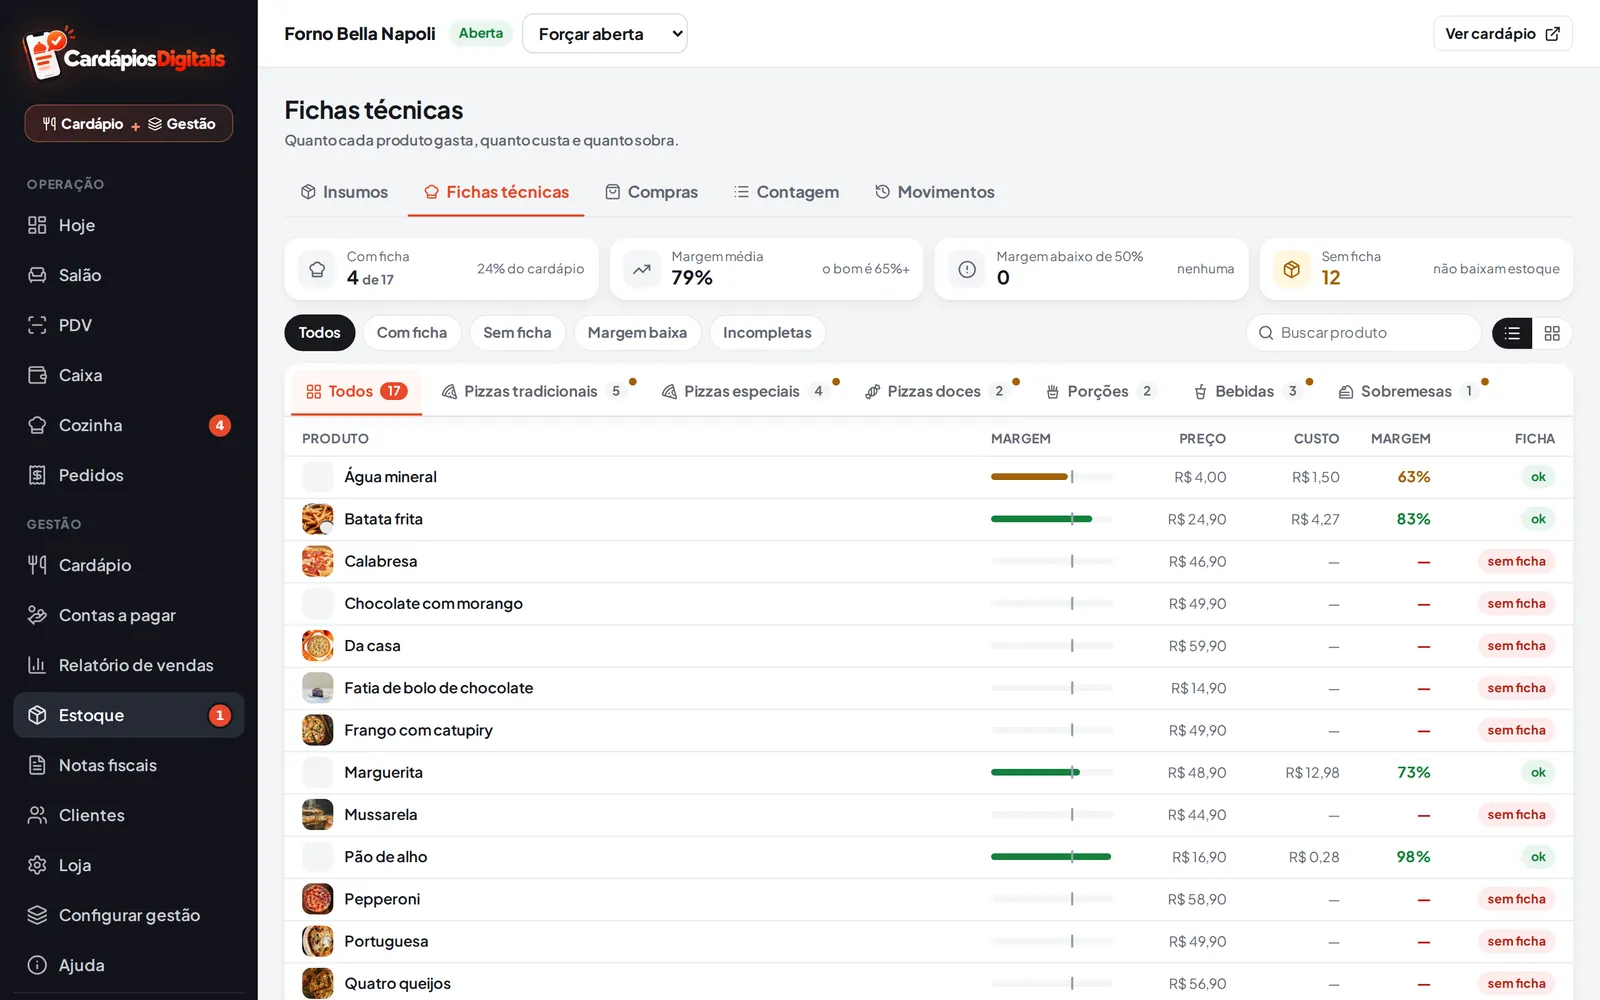This screenshot has width=1600, height=1000.
Task: Open Configurar gestão
Action: pos(128,915)
